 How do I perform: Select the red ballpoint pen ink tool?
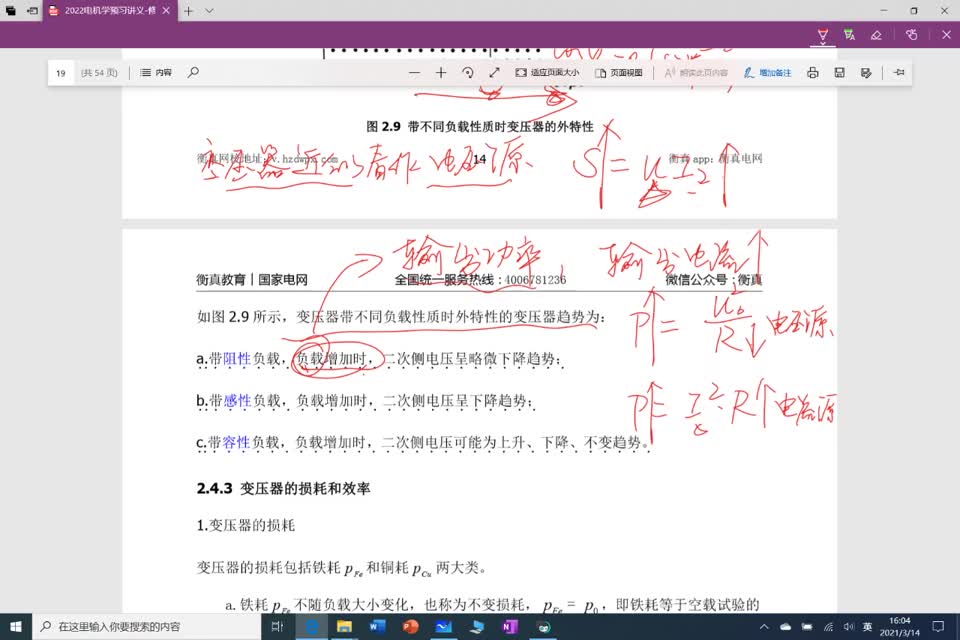823,35
